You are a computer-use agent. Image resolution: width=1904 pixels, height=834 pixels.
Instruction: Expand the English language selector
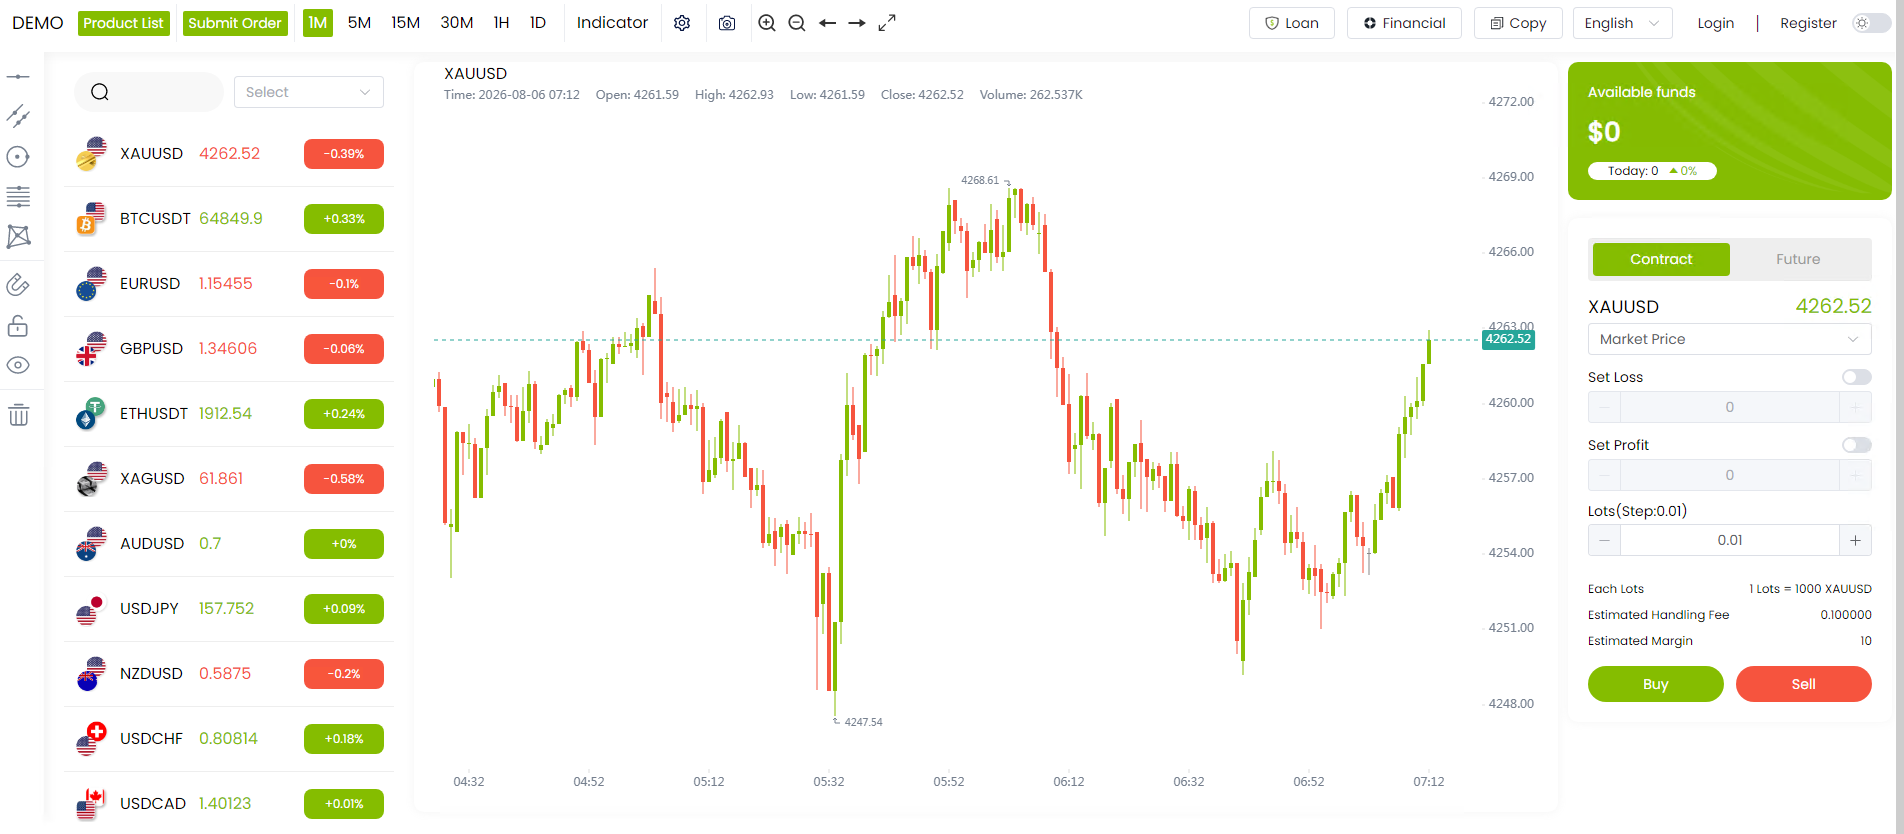pyautogui.click(x=1622, y=23)
